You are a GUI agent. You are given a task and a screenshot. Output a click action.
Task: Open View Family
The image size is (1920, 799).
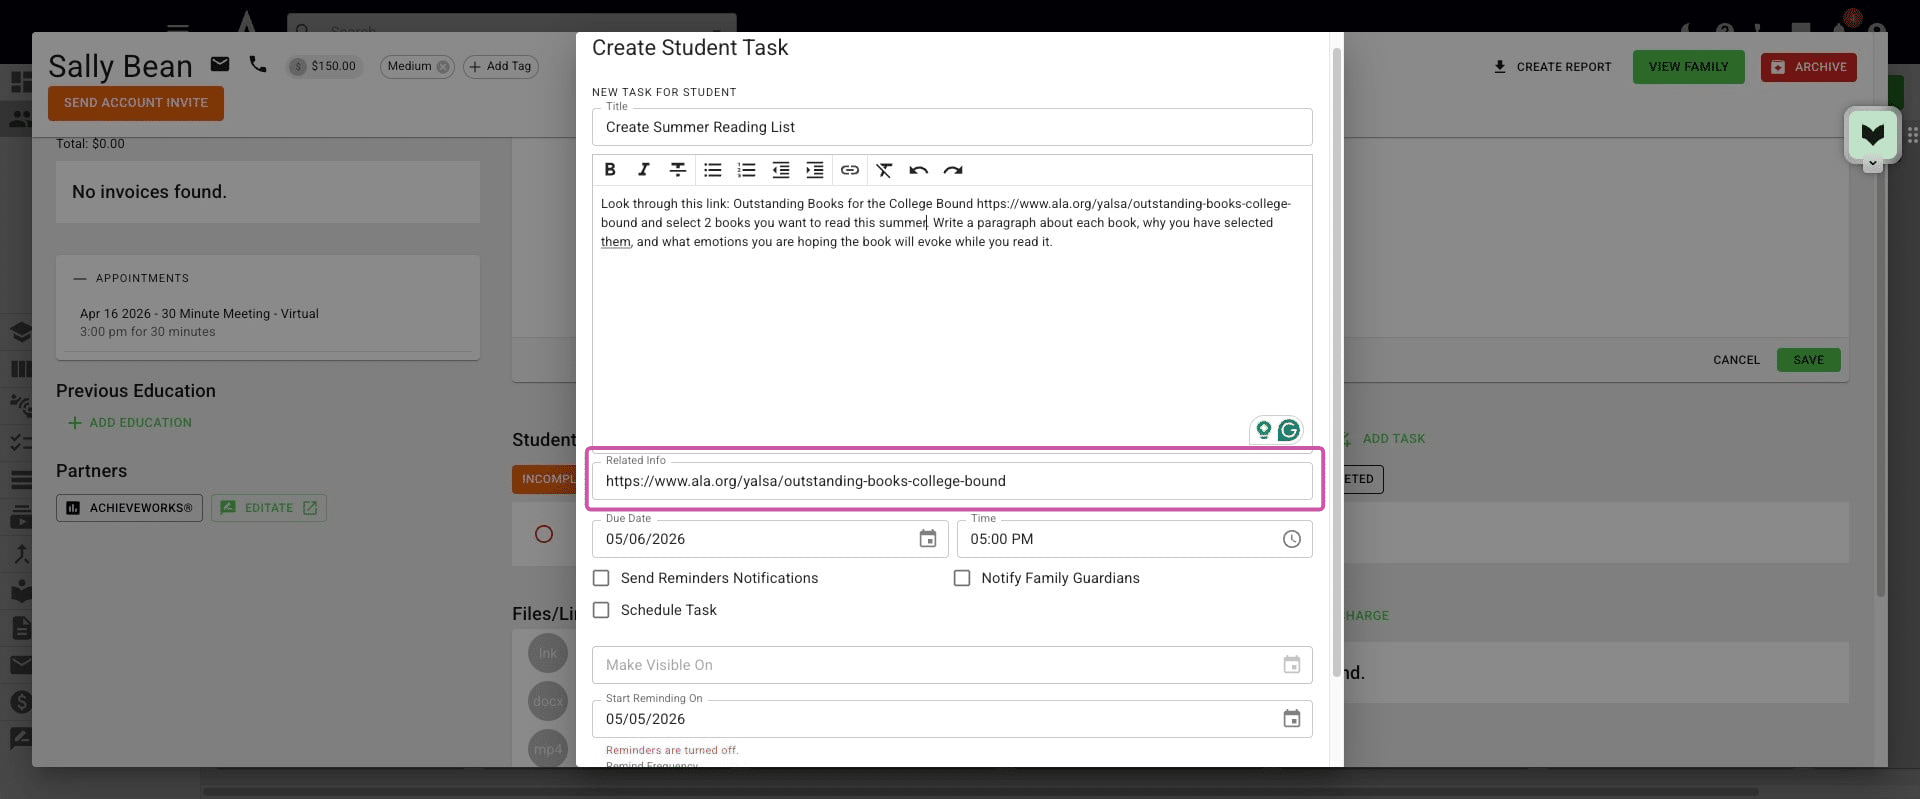tap(1688, 67)
